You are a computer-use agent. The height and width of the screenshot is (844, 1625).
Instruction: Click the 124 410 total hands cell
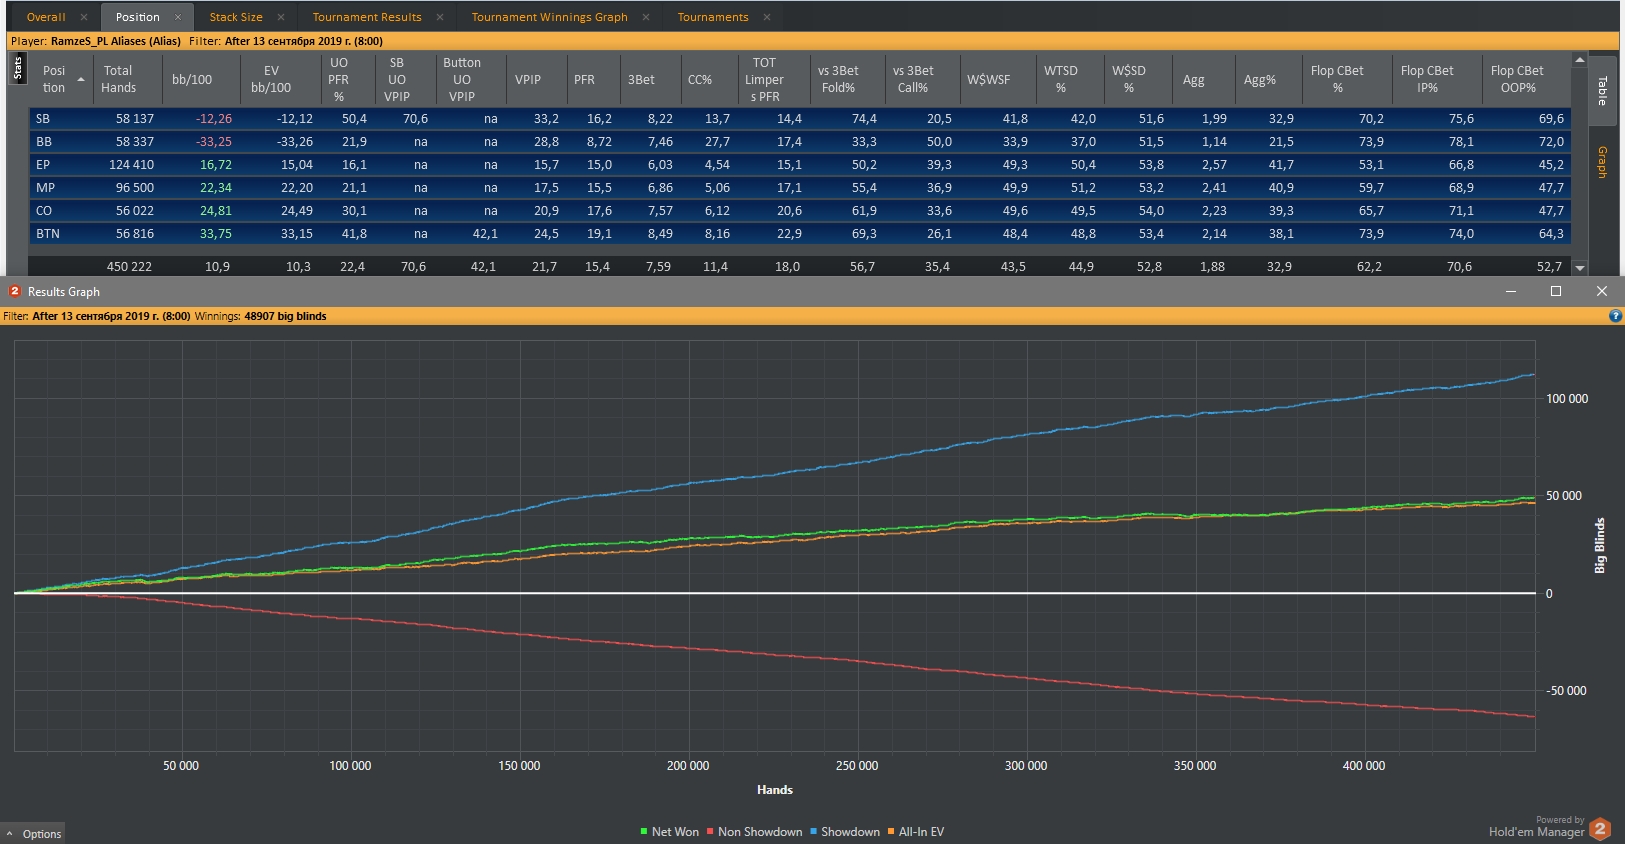[x=131, y=164]
